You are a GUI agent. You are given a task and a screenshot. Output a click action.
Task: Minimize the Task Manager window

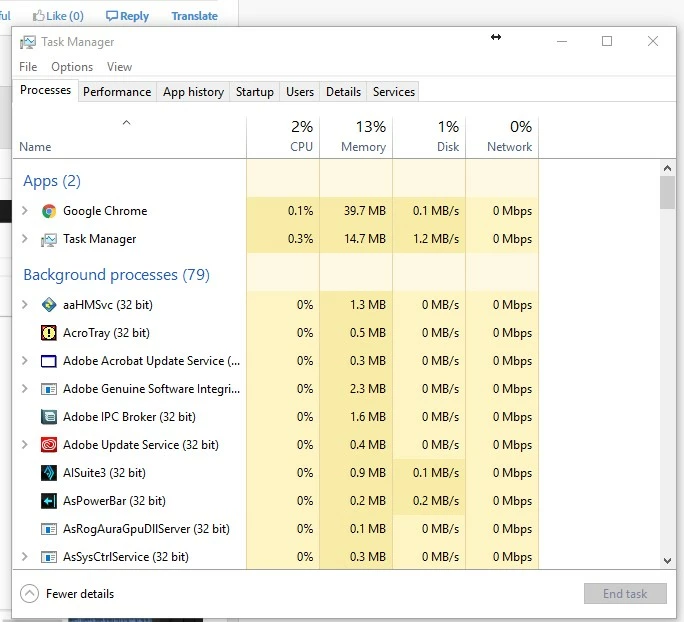click(562, 41)
